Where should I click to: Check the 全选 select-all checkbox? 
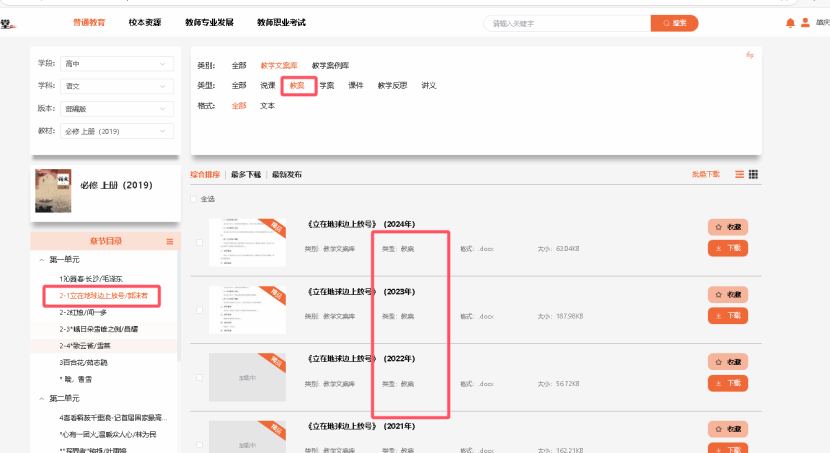tap(195, 199)
